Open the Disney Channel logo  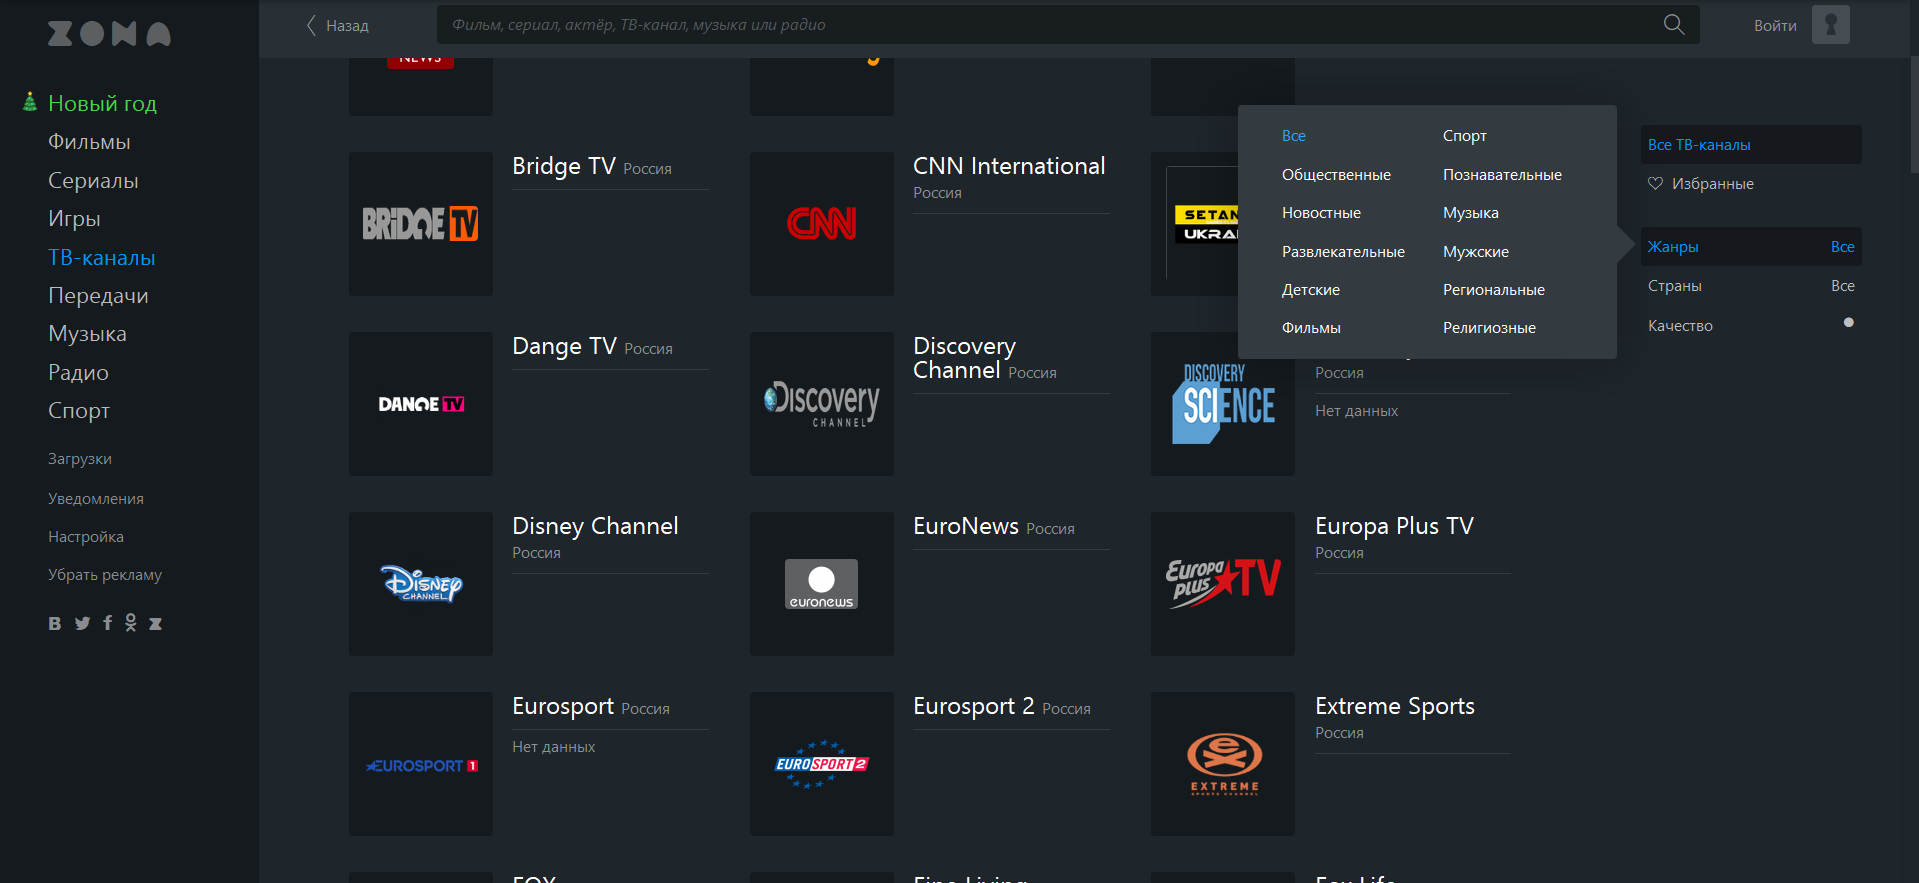tap(420, 583)
